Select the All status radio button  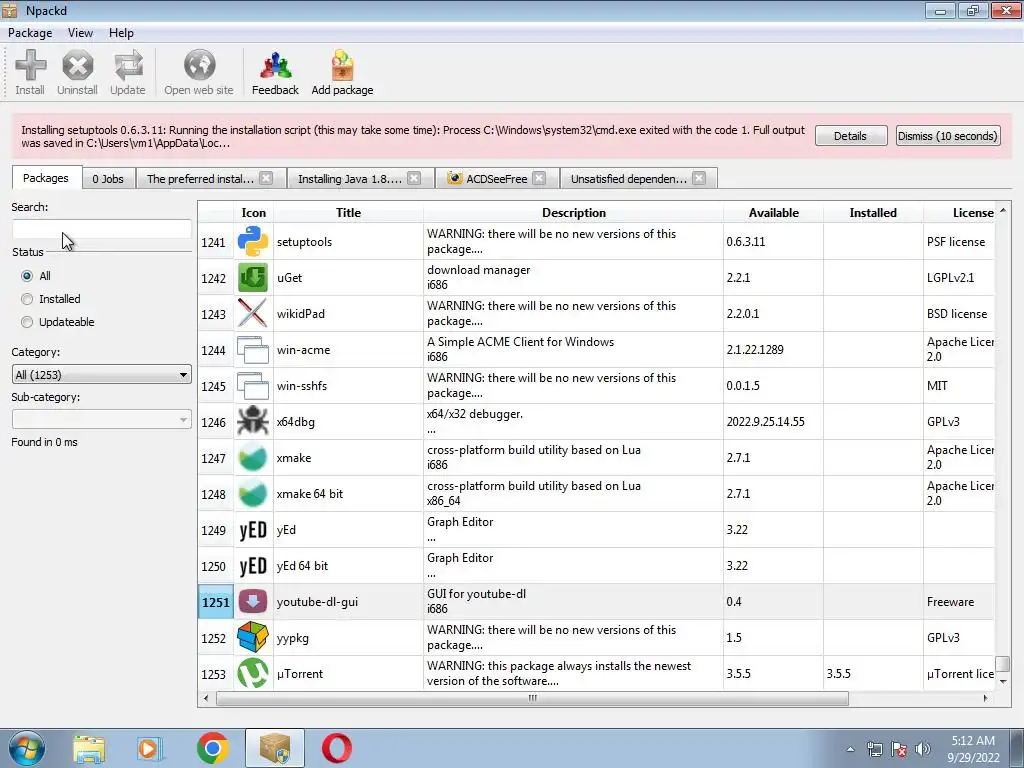[27, 276]
